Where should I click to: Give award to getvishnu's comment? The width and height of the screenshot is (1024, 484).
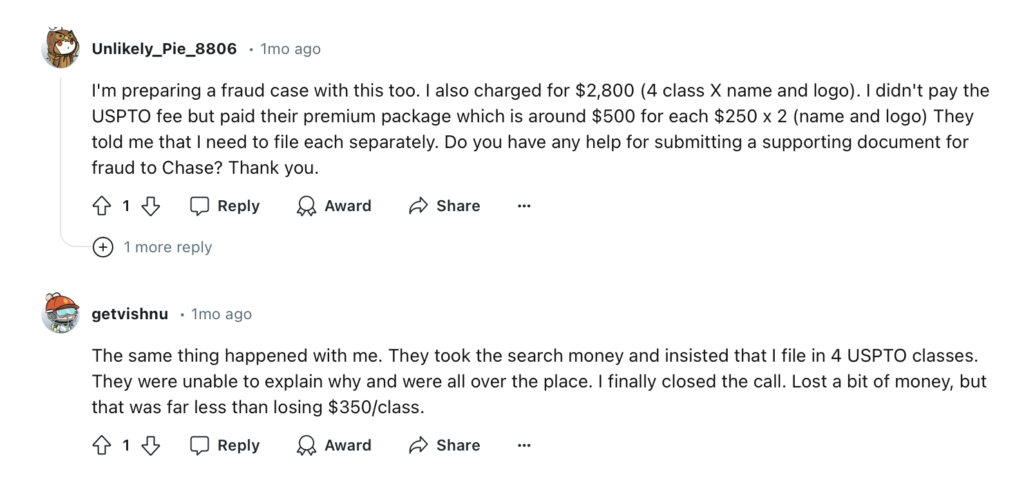[x=334, y=445]
